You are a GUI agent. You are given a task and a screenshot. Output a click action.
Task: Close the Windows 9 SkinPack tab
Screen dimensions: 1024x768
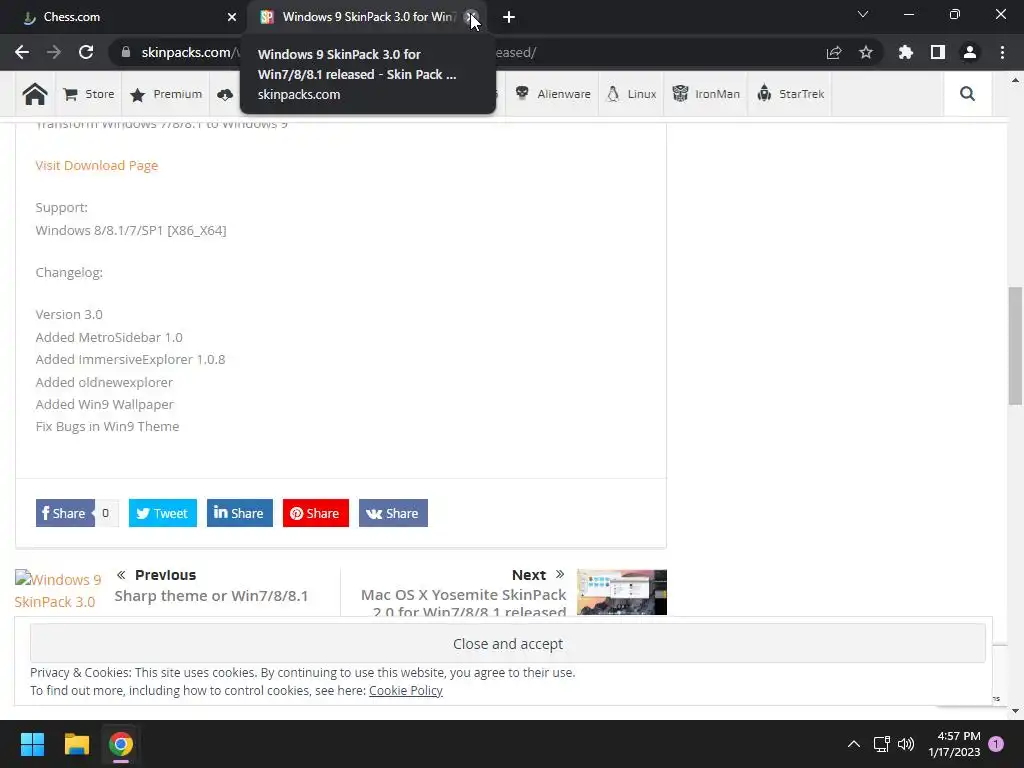471,17
